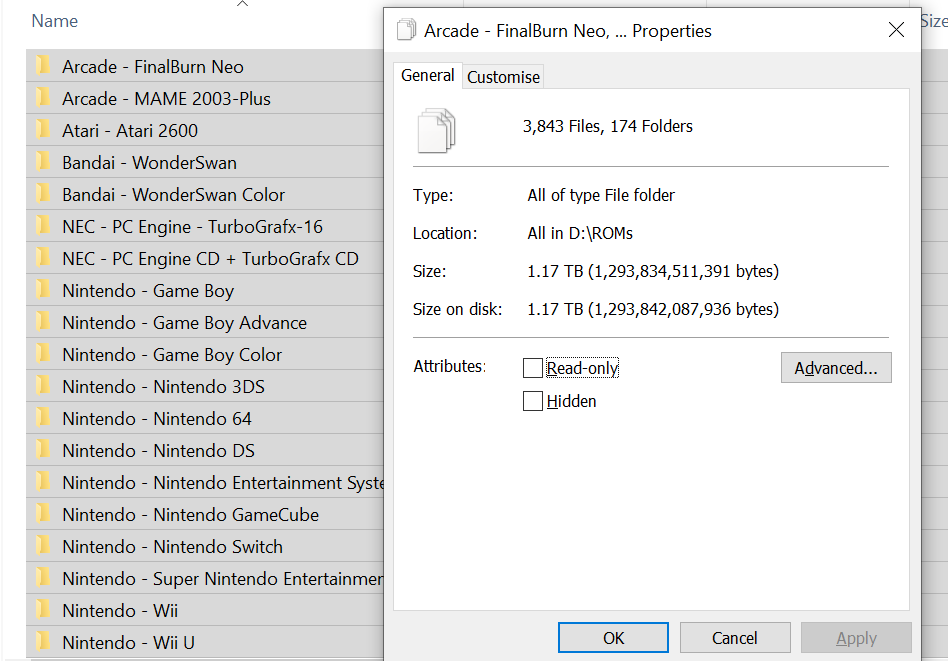Click the Nintendo - Wii U folder icon

tap(43, 641)
